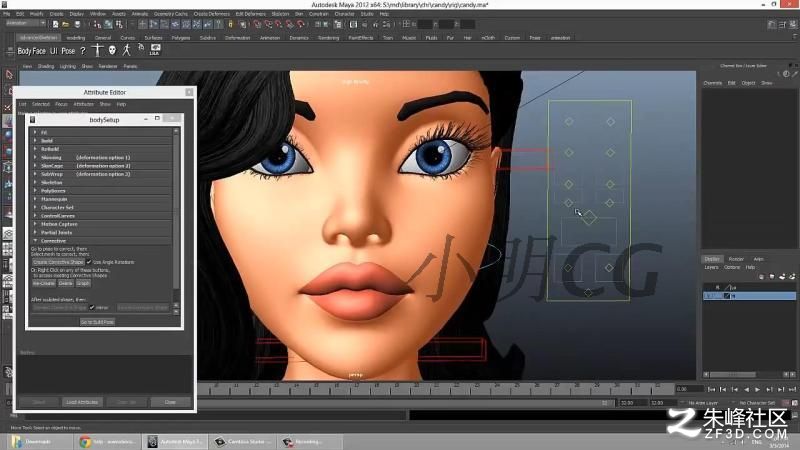The width and height of the screenshot is (800, 450).
Task: Click the lock icon in the status line
Action: pyautogui.click(x=231, y=24)
